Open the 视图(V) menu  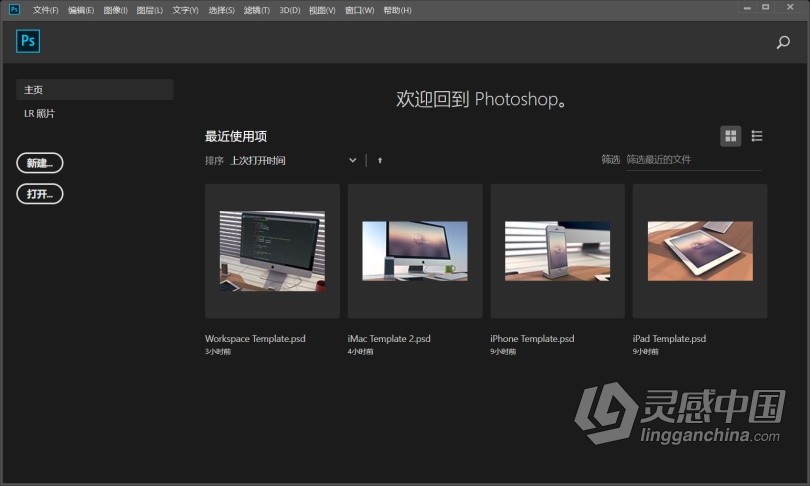(x=322, y=10)
